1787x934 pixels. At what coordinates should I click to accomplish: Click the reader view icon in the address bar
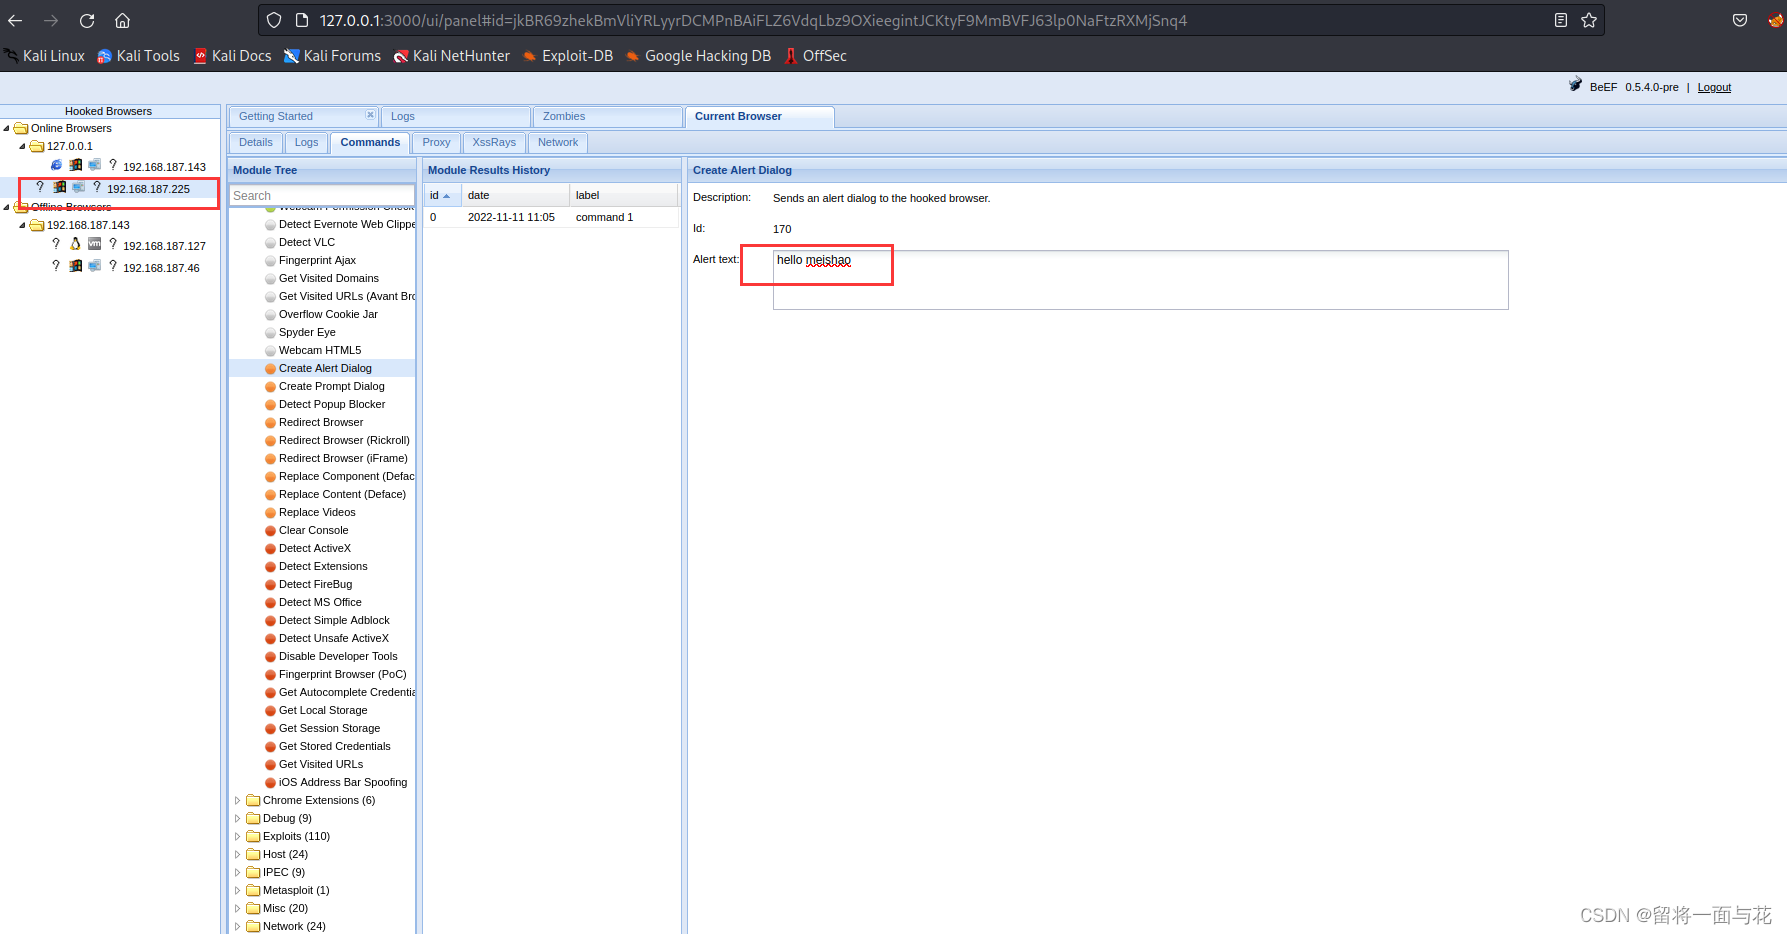click(x=1561, y=20)
